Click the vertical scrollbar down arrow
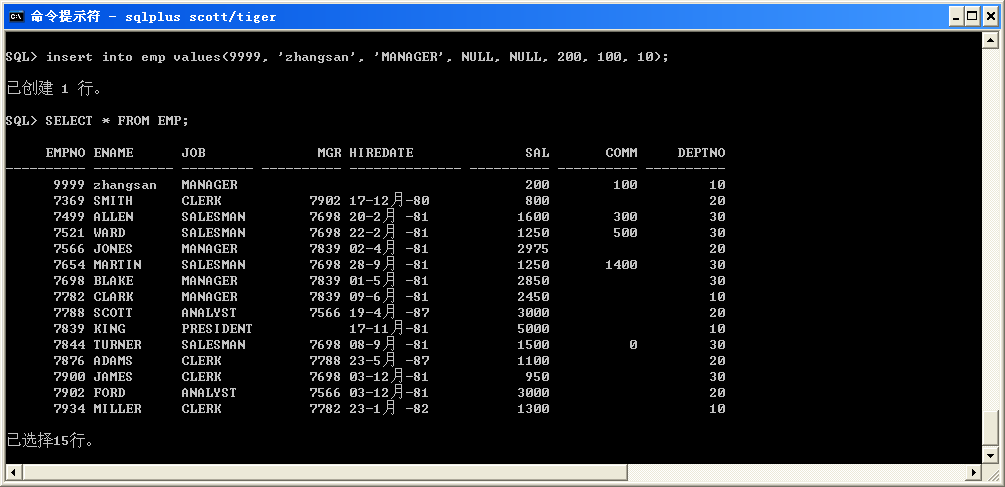1005x487 pixels. 990,455
